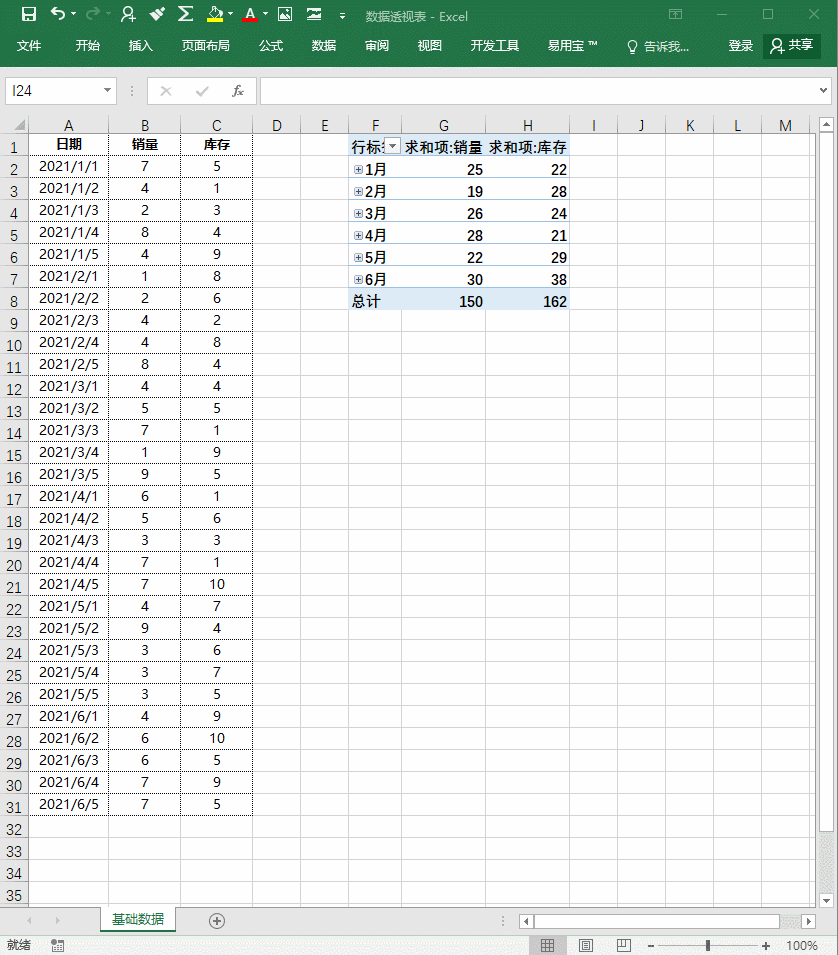Click the 总计 cell in the pivot table
This screenshot has height=955, width=838.
coord(375,301)
